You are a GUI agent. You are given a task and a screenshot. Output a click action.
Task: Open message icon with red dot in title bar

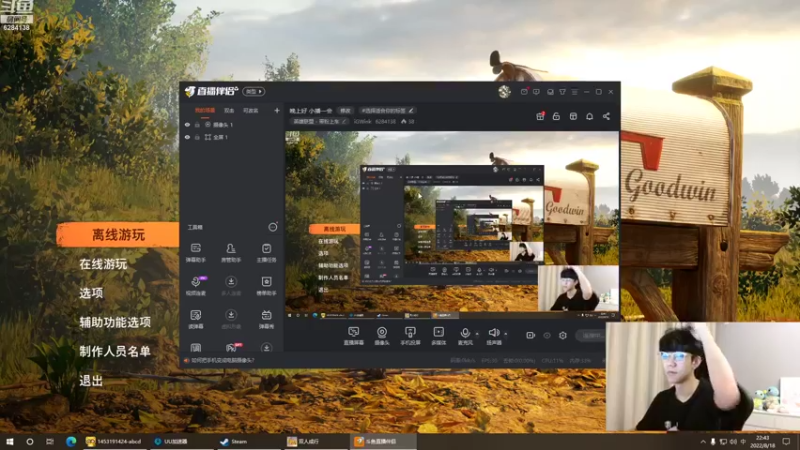pos(524,92)
